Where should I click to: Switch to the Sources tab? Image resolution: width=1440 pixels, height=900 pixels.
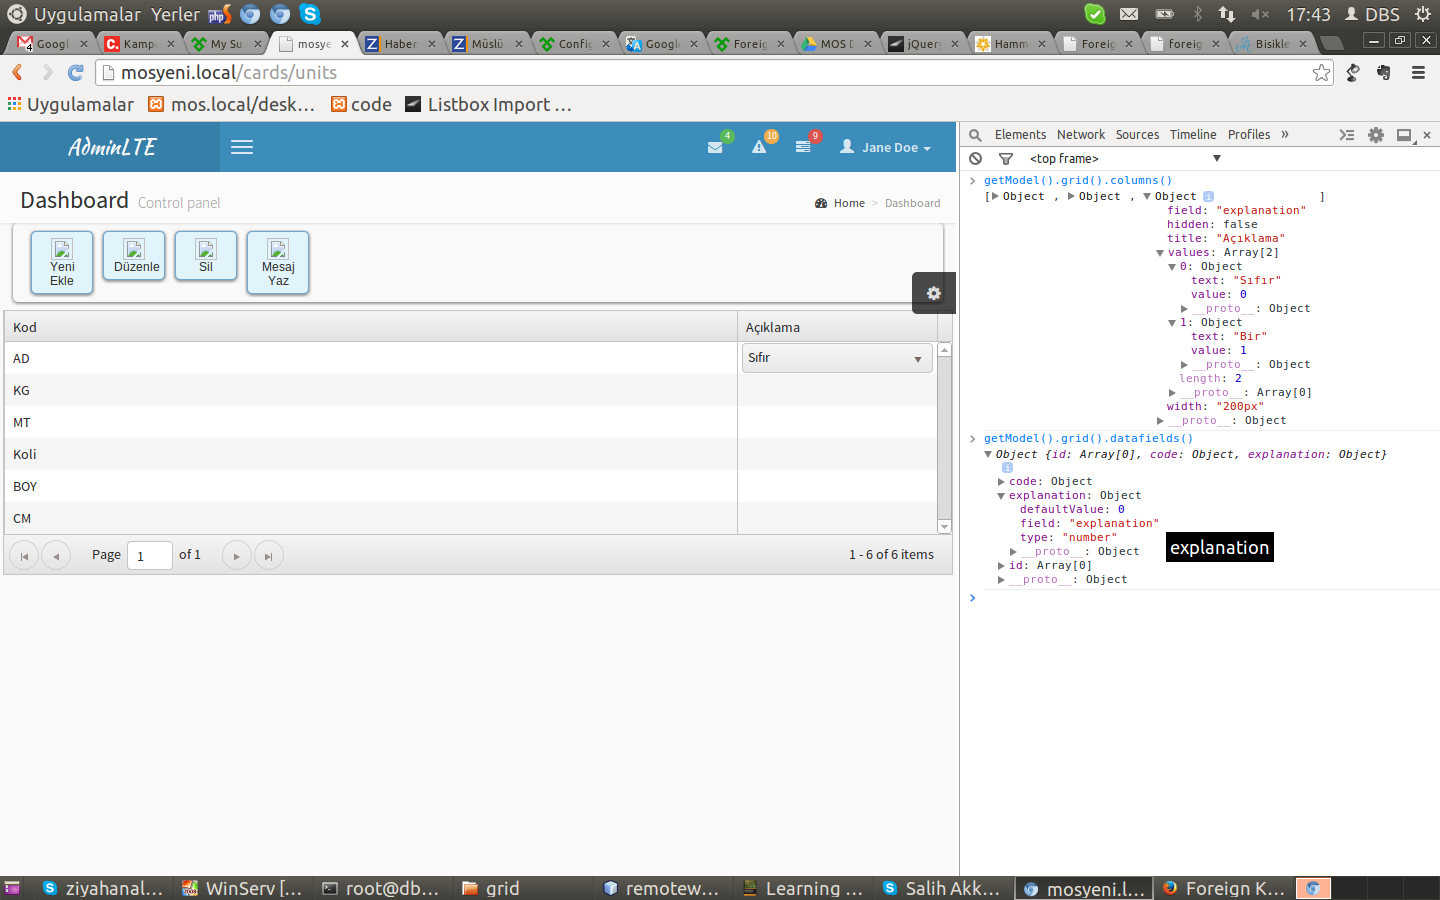coord(1138,135)
